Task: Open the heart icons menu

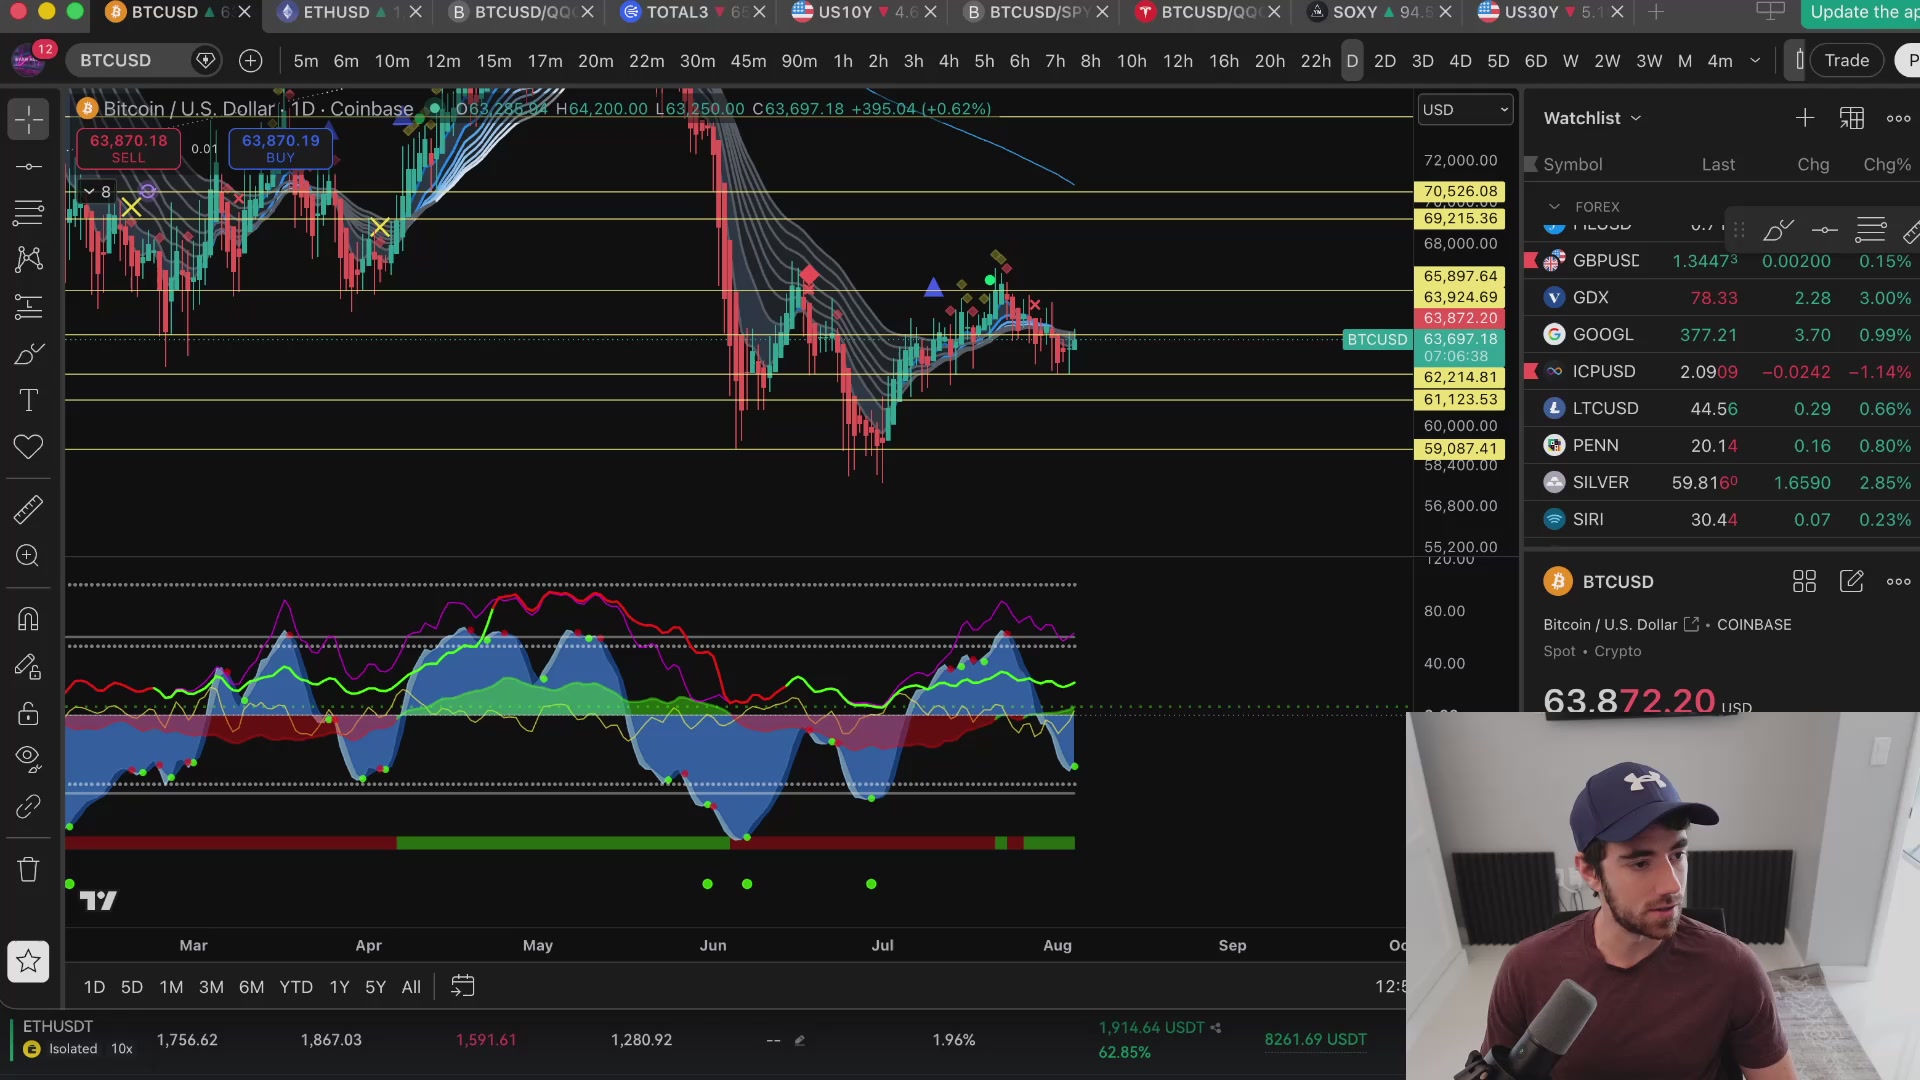Action: (x=28, y=447)
